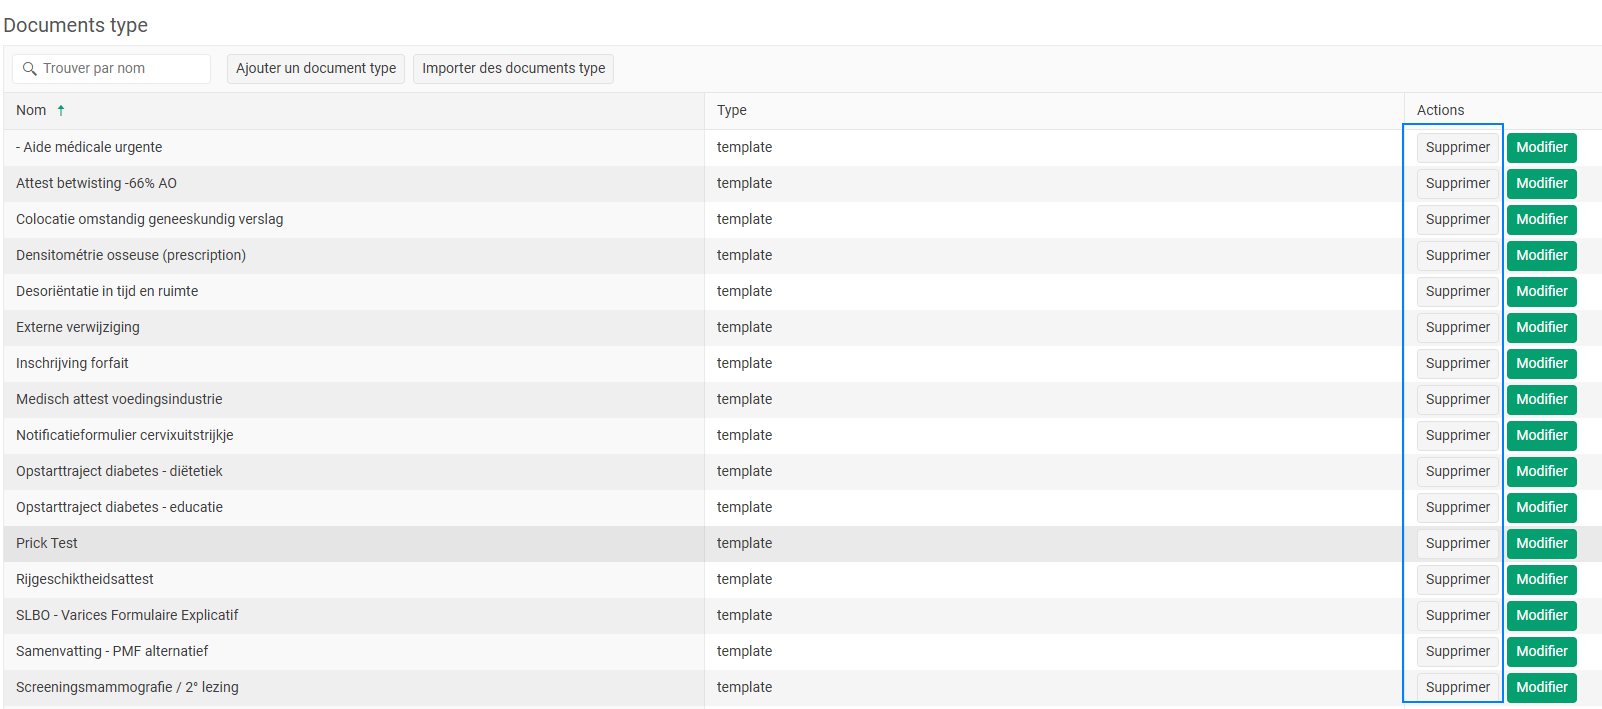Image resolution: width=1602 pixels, height=709 pixels.
Task: Remove 'Samenvatting - PMF alternatief' template
Action: coord(1457,652)
